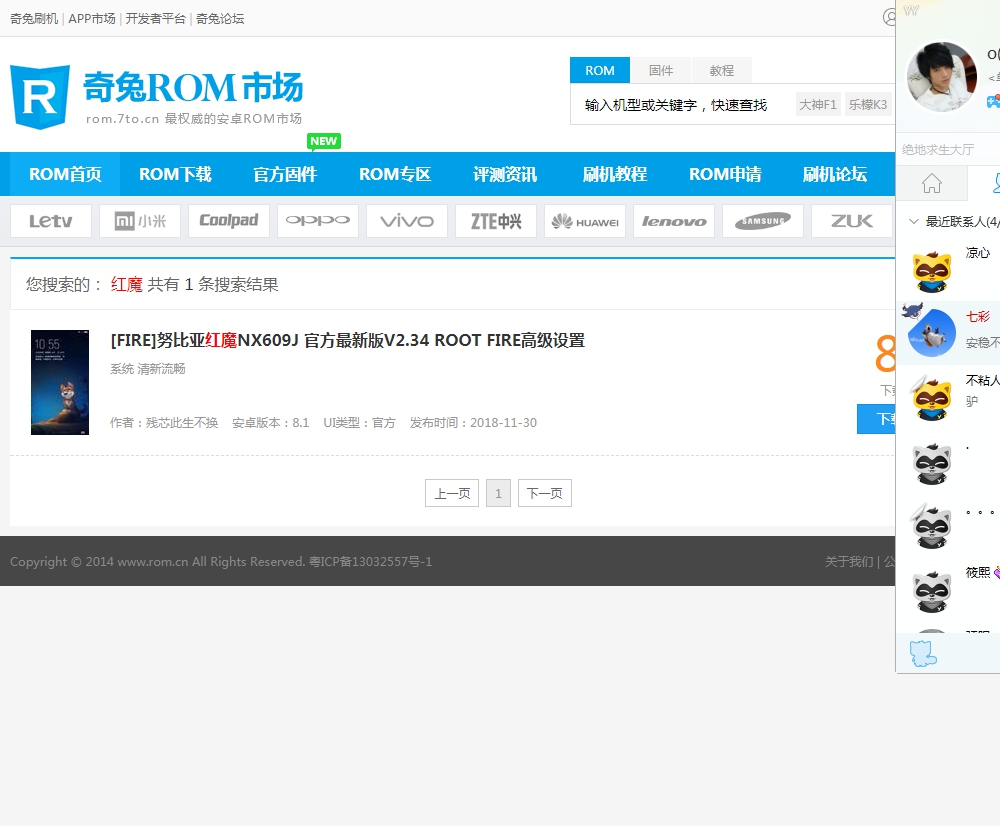Open the 开发者平台 top link

(x=156, y=18)
